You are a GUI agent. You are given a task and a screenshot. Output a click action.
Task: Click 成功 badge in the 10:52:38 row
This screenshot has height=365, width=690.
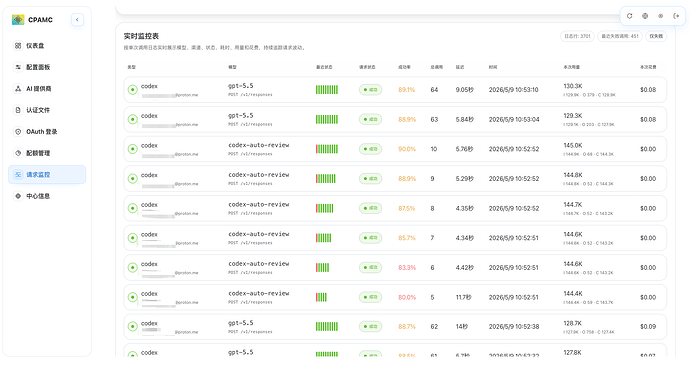click(371, 327)
